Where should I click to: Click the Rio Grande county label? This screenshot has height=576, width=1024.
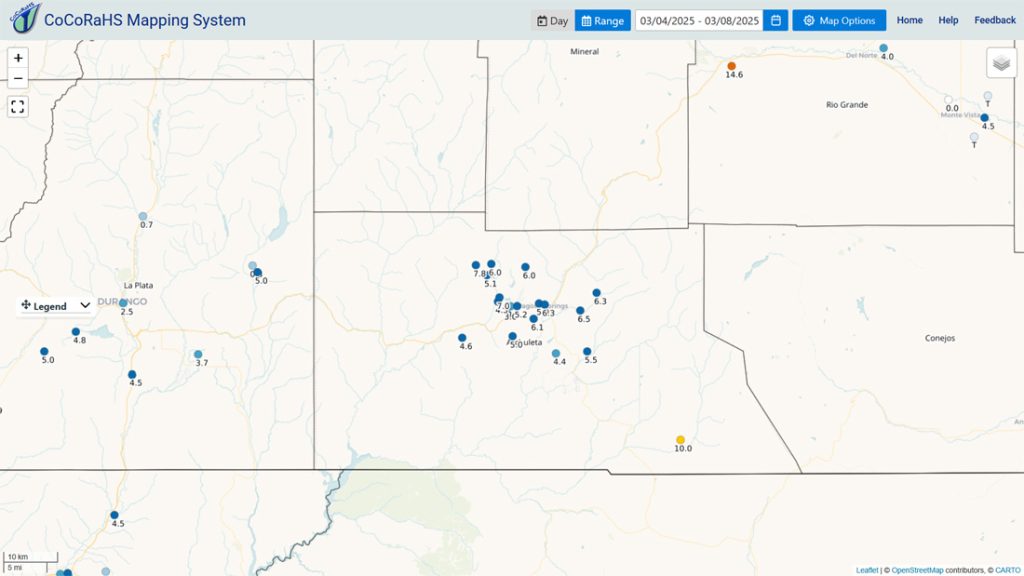tap(847, 104)
